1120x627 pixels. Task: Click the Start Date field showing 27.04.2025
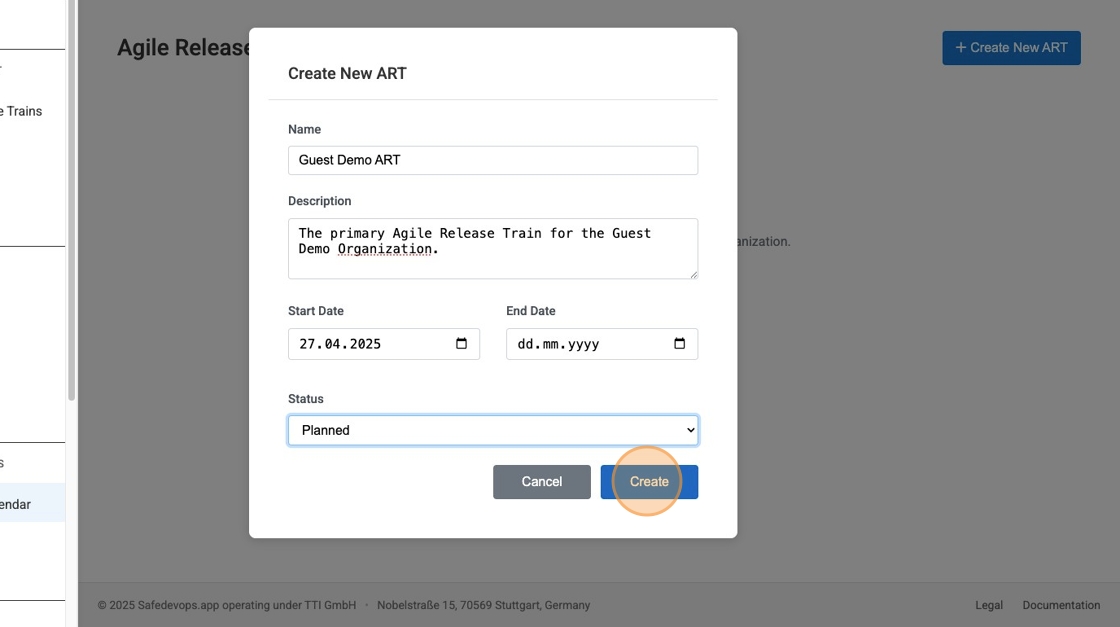(370, 343)
